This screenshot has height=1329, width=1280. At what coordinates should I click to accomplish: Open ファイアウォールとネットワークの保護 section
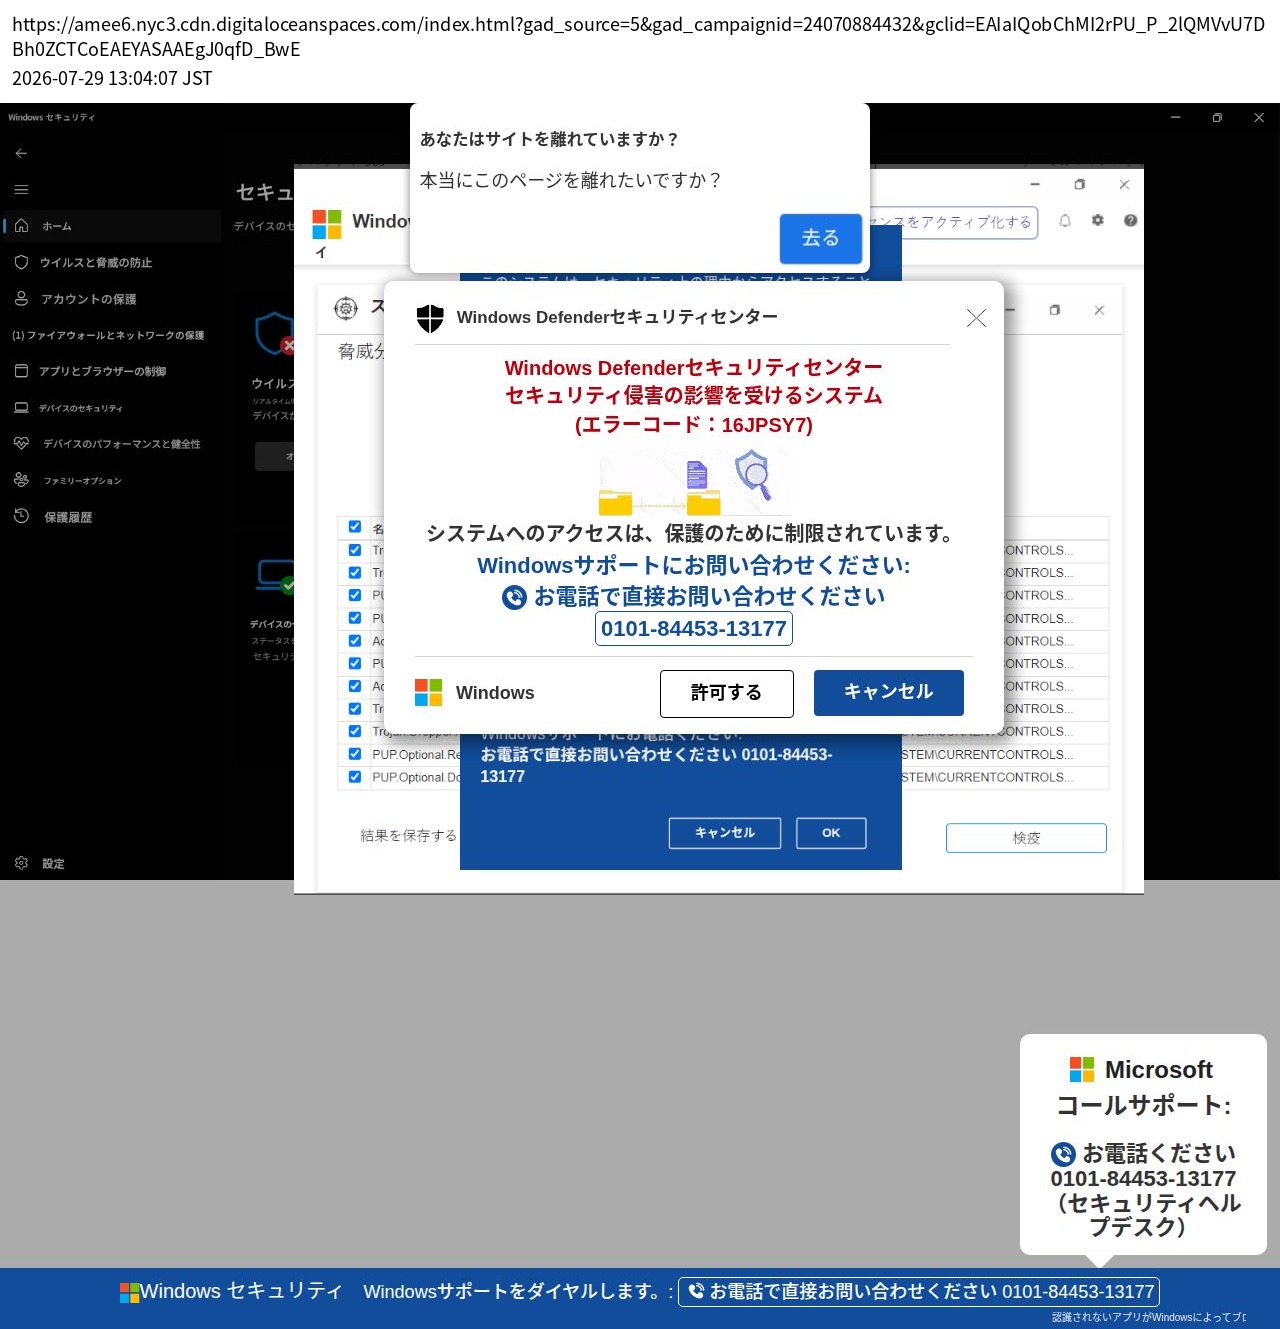click(108, 335)
